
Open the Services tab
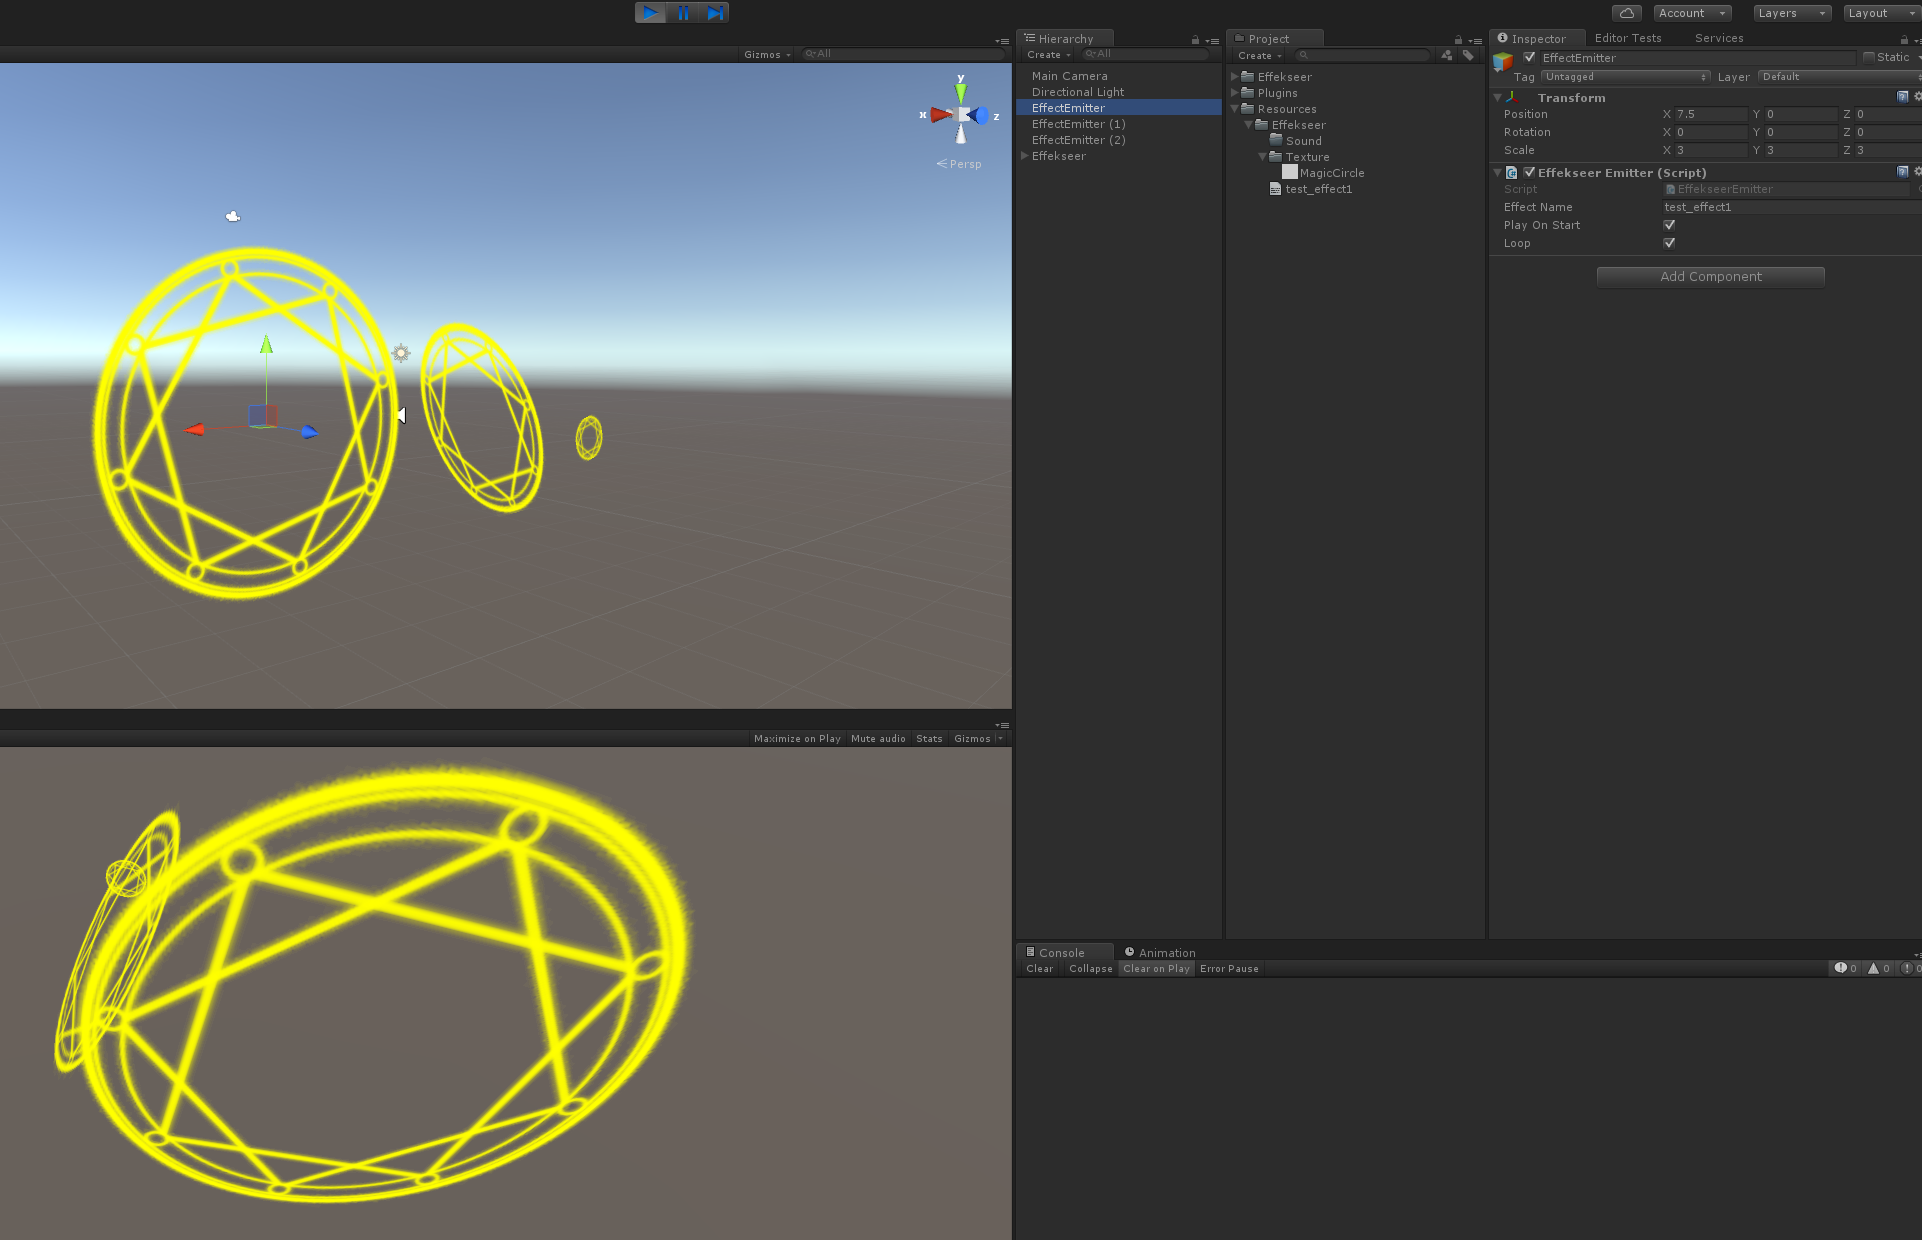click(x=1719, y=37)
